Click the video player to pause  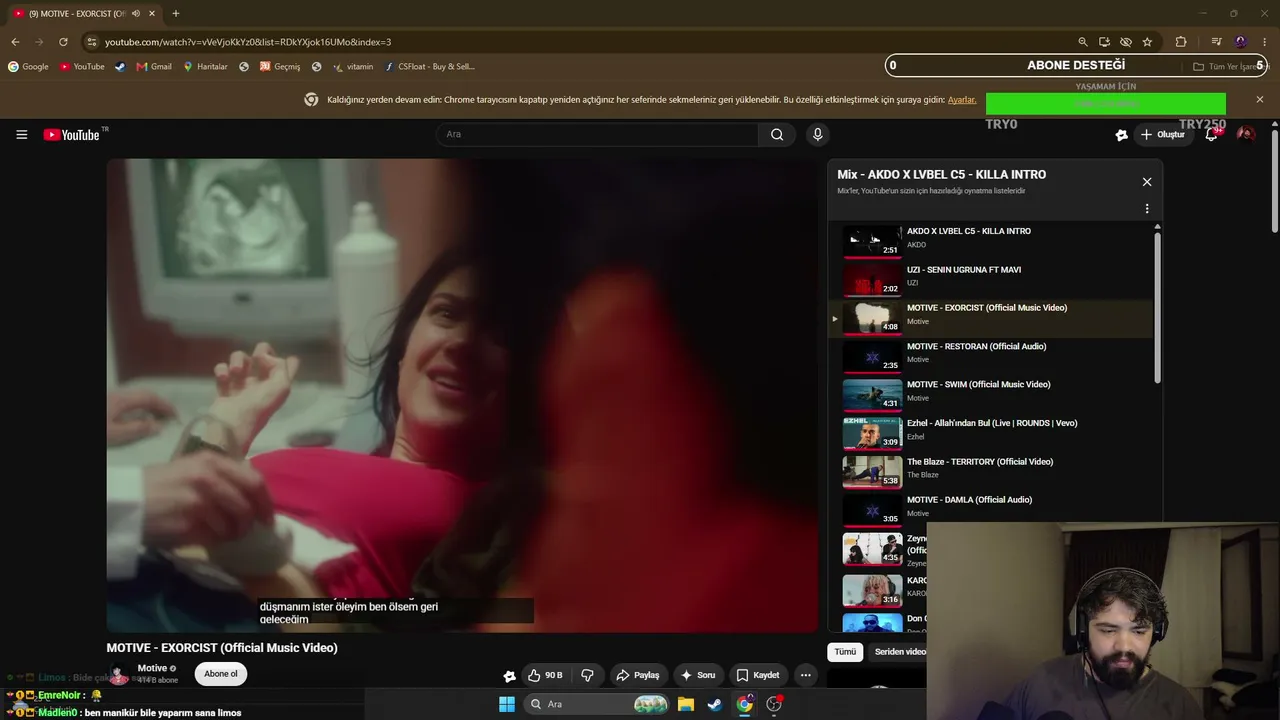[x=462, y=395]
